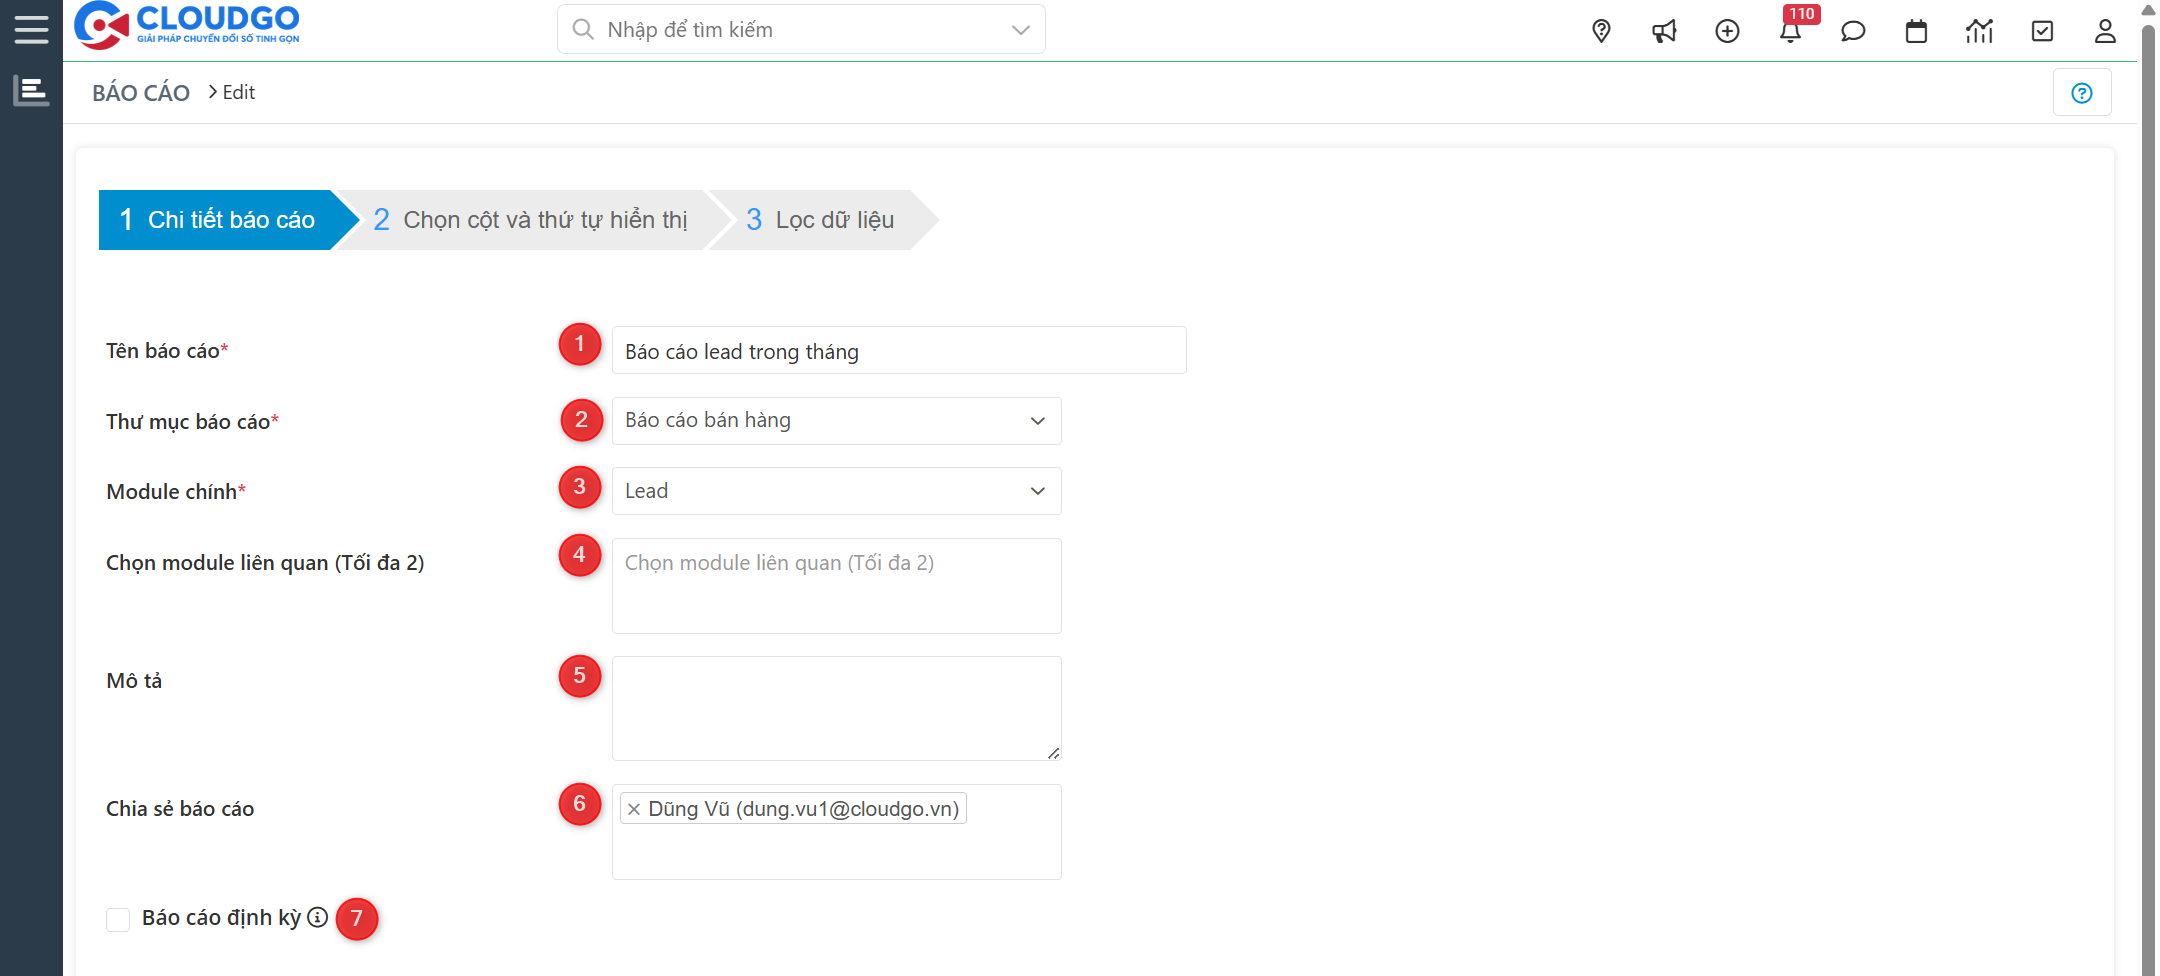Viewport: 2160px width, 976px height.
Task: Click the info icon beside Báo cáo định kỳ
Action: [x=318, y=917]
